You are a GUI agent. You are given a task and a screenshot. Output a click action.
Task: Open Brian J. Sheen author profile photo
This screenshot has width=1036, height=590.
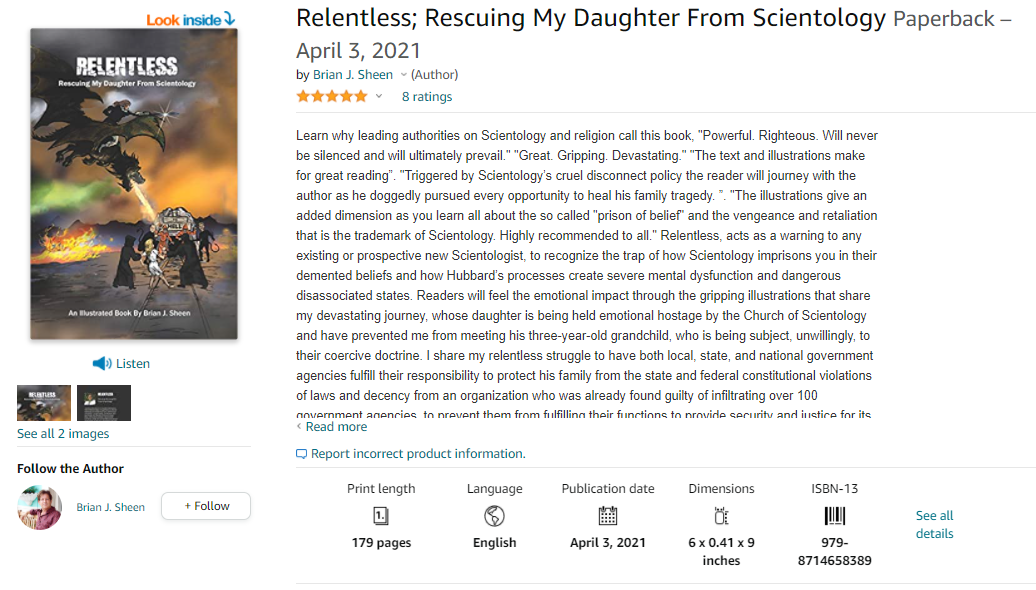tap(40, 507)
